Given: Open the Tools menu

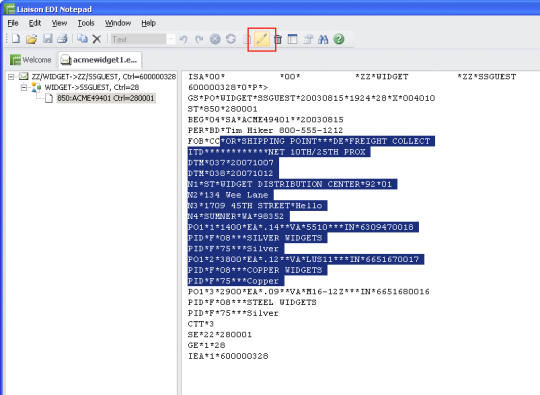Looking at the screenshot, I should point(86,23).
